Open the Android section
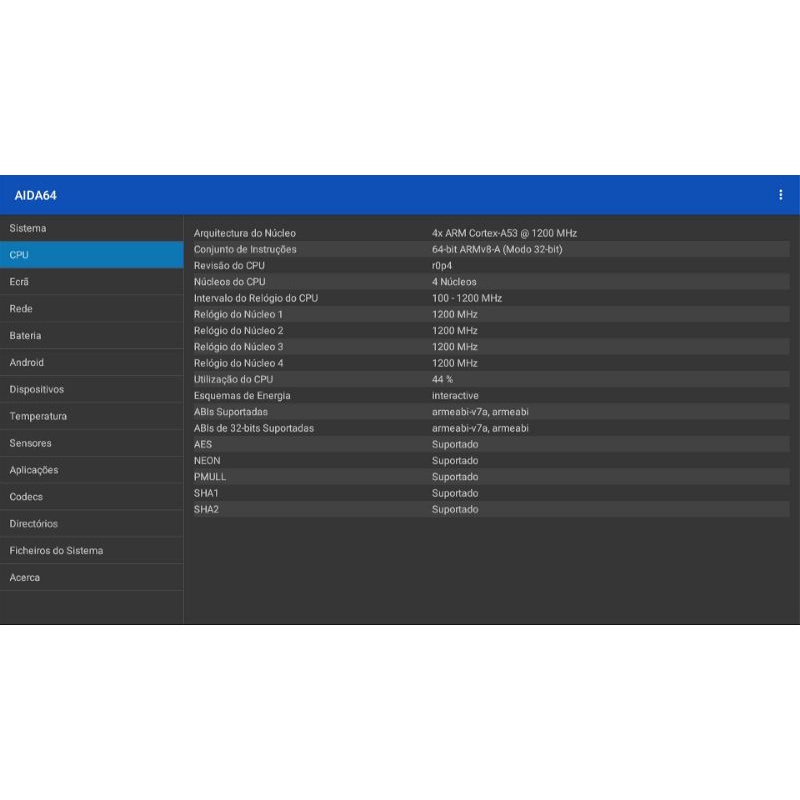 point(91,362)
